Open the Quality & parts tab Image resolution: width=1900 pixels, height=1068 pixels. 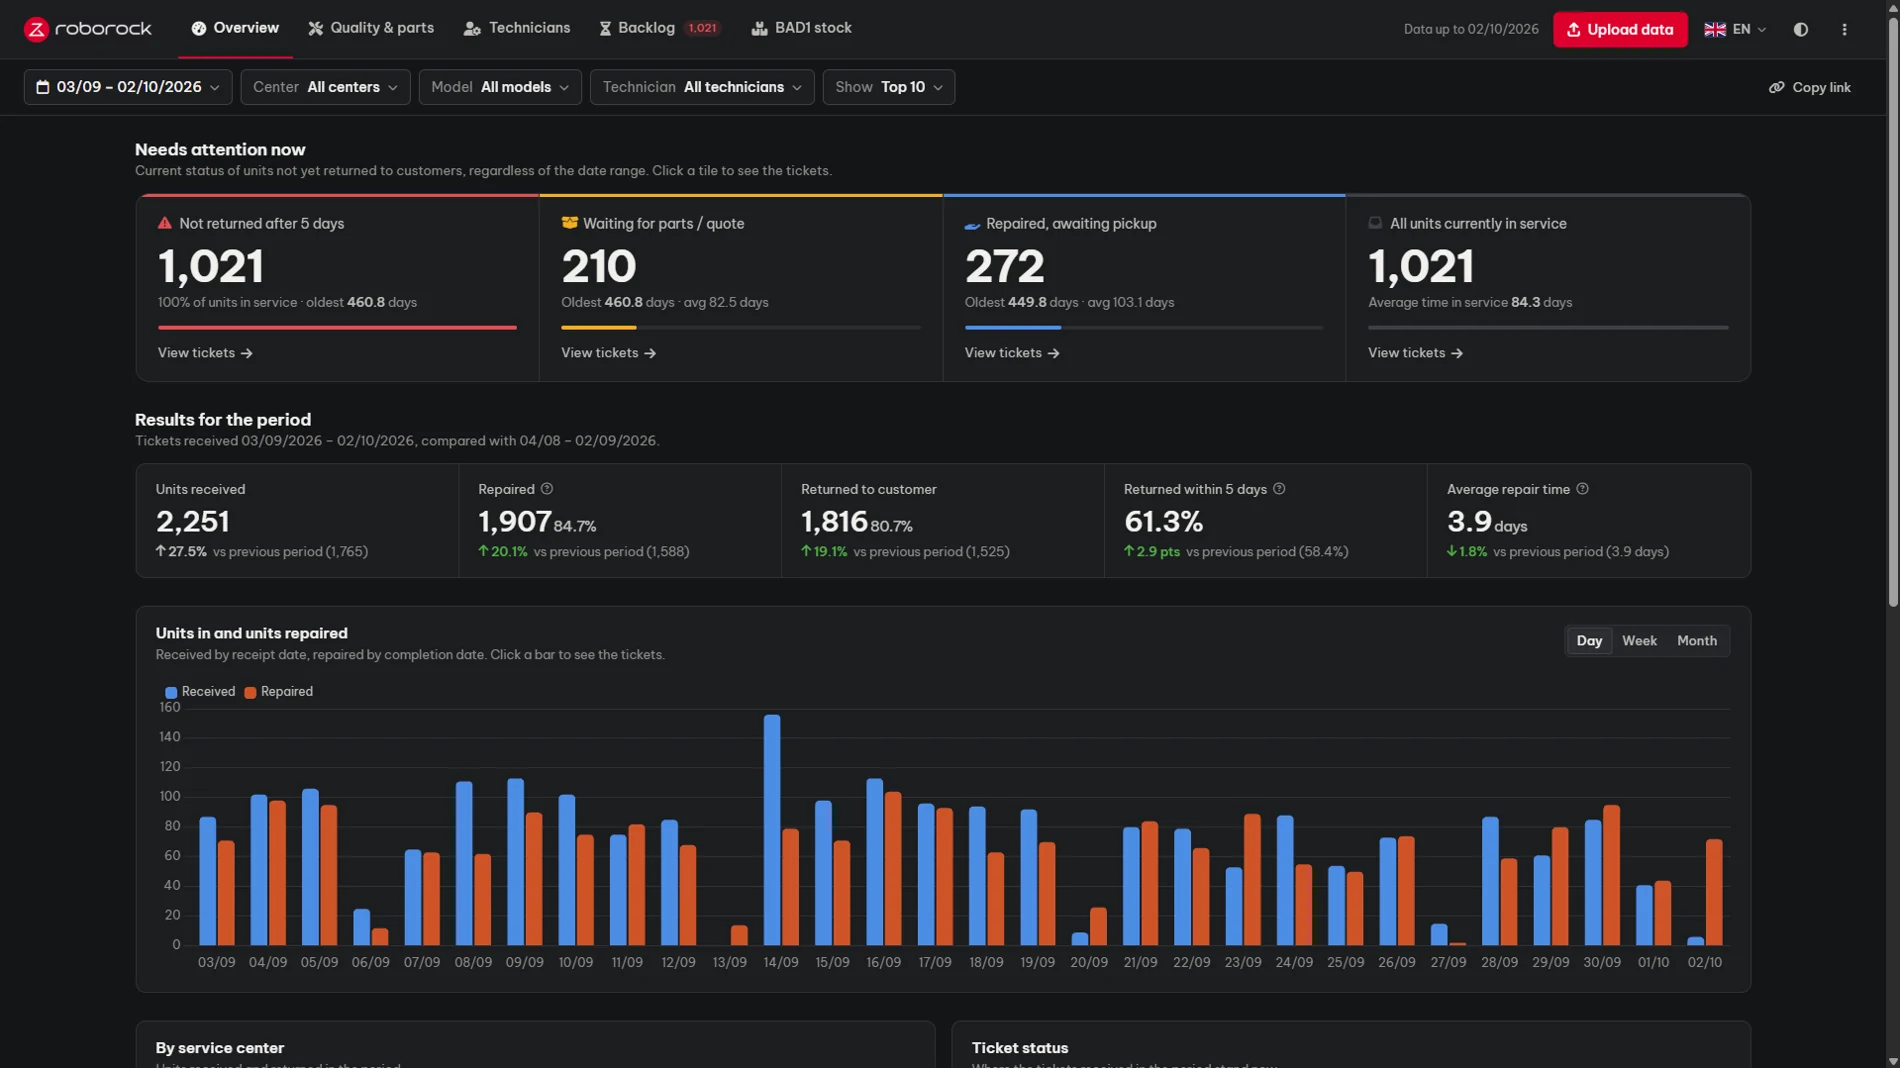371,28
